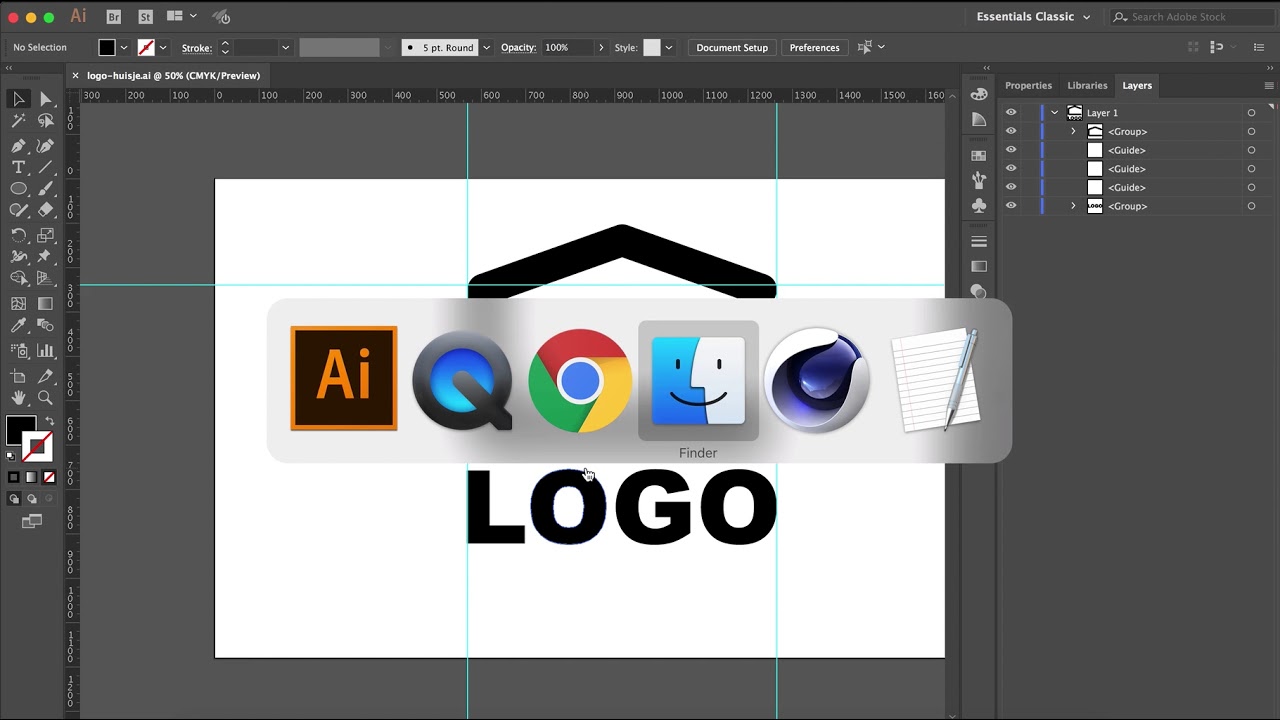
Task: Open stroke weight dropdown
Action: (x=285, y=48)
